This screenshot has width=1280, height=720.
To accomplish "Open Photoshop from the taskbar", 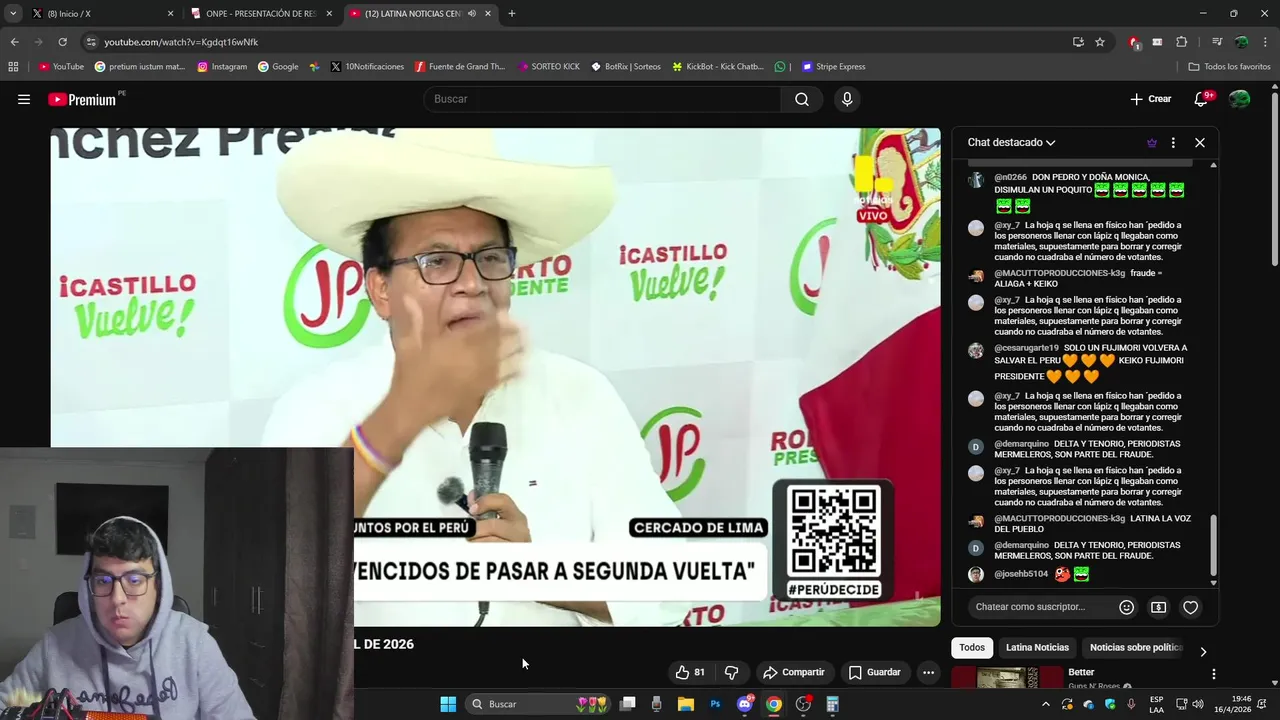I will [715, 704].
